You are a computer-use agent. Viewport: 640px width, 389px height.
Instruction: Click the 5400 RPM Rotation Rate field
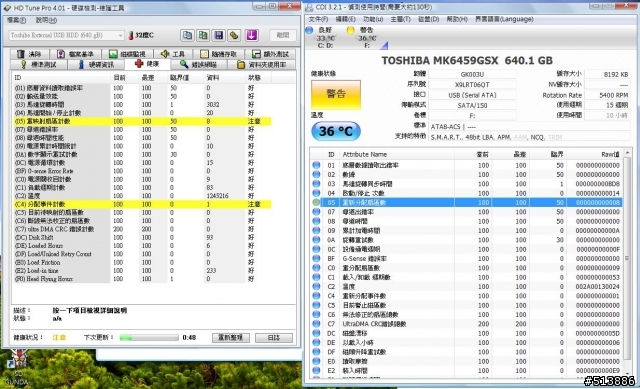[x=607, y=95]
